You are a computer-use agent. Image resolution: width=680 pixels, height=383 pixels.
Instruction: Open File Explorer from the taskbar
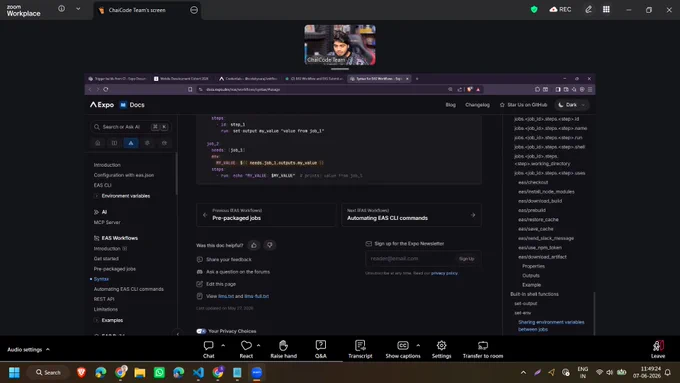tap(140, 373)
